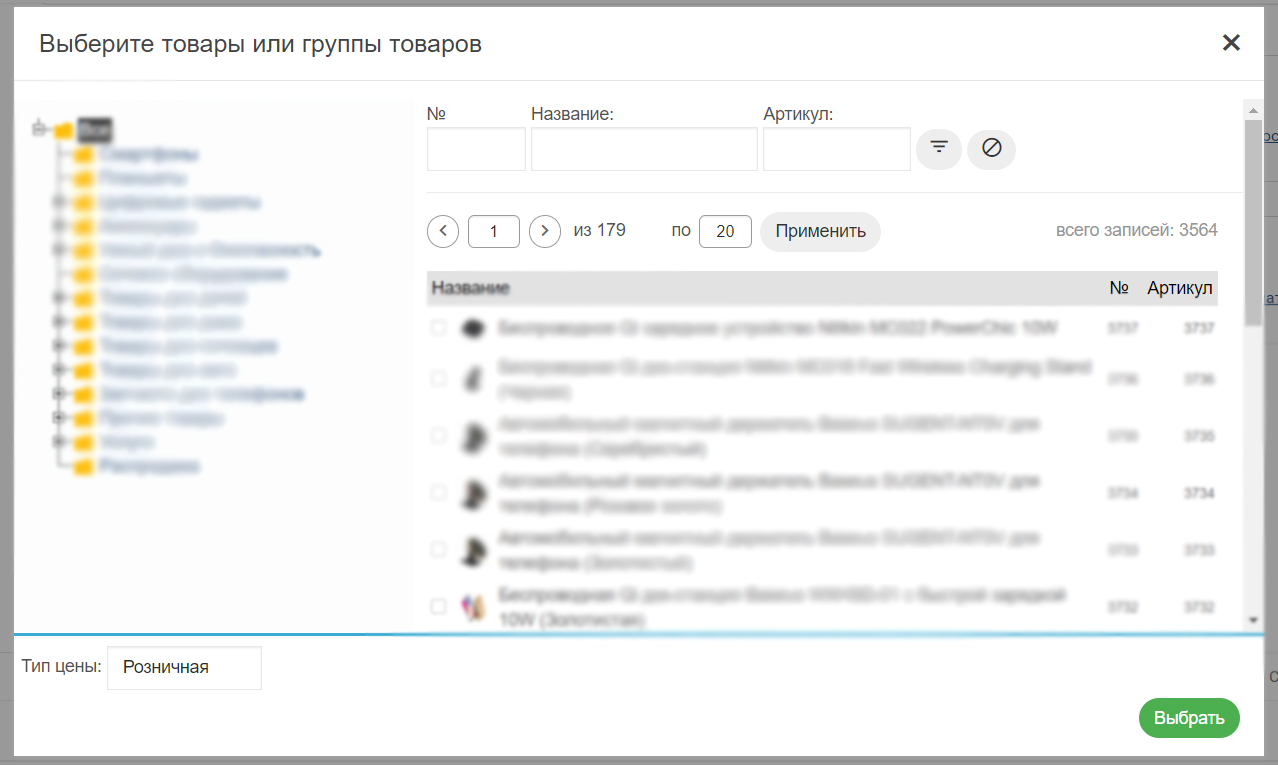The image size is (1278, 765).
Task: Click the thumbnail of product 3737
Action: 472,328
